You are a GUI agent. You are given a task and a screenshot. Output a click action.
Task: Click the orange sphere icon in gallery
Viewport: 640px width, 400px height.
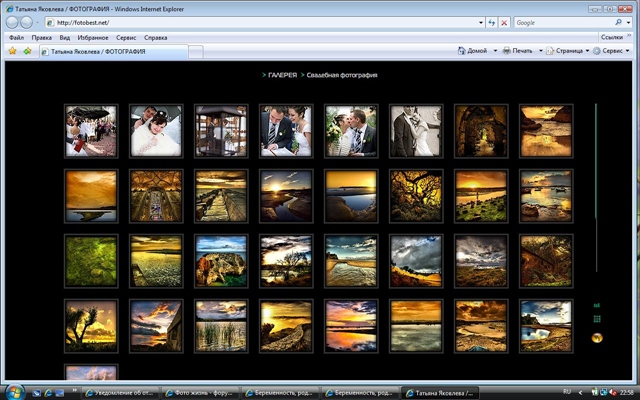pos(597,338)
